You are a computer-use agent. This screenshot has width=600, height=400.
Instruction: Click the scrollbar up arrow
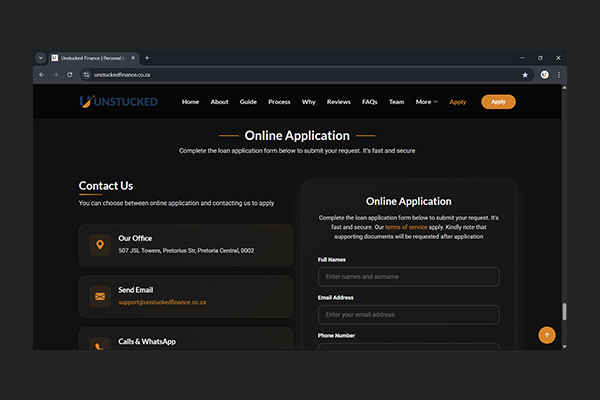(x=564, y=88)
